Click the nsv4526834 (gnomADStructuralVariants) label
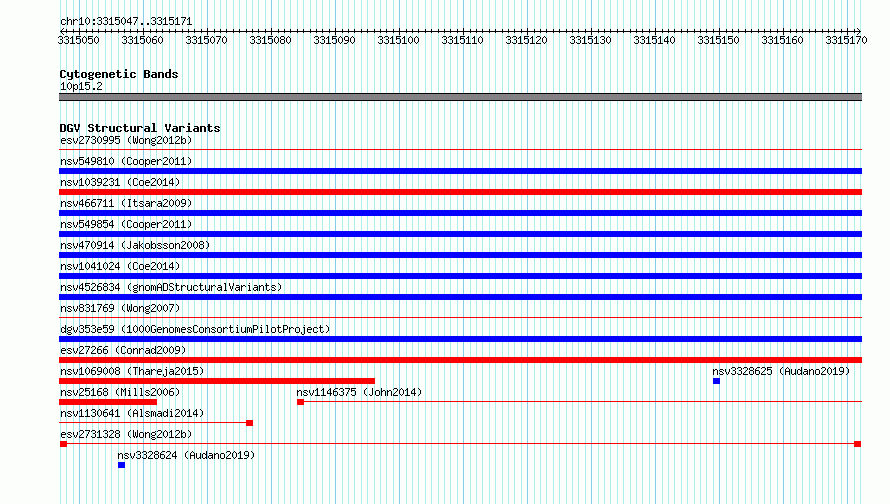This screenshot has width=890, height=504. 171,287
